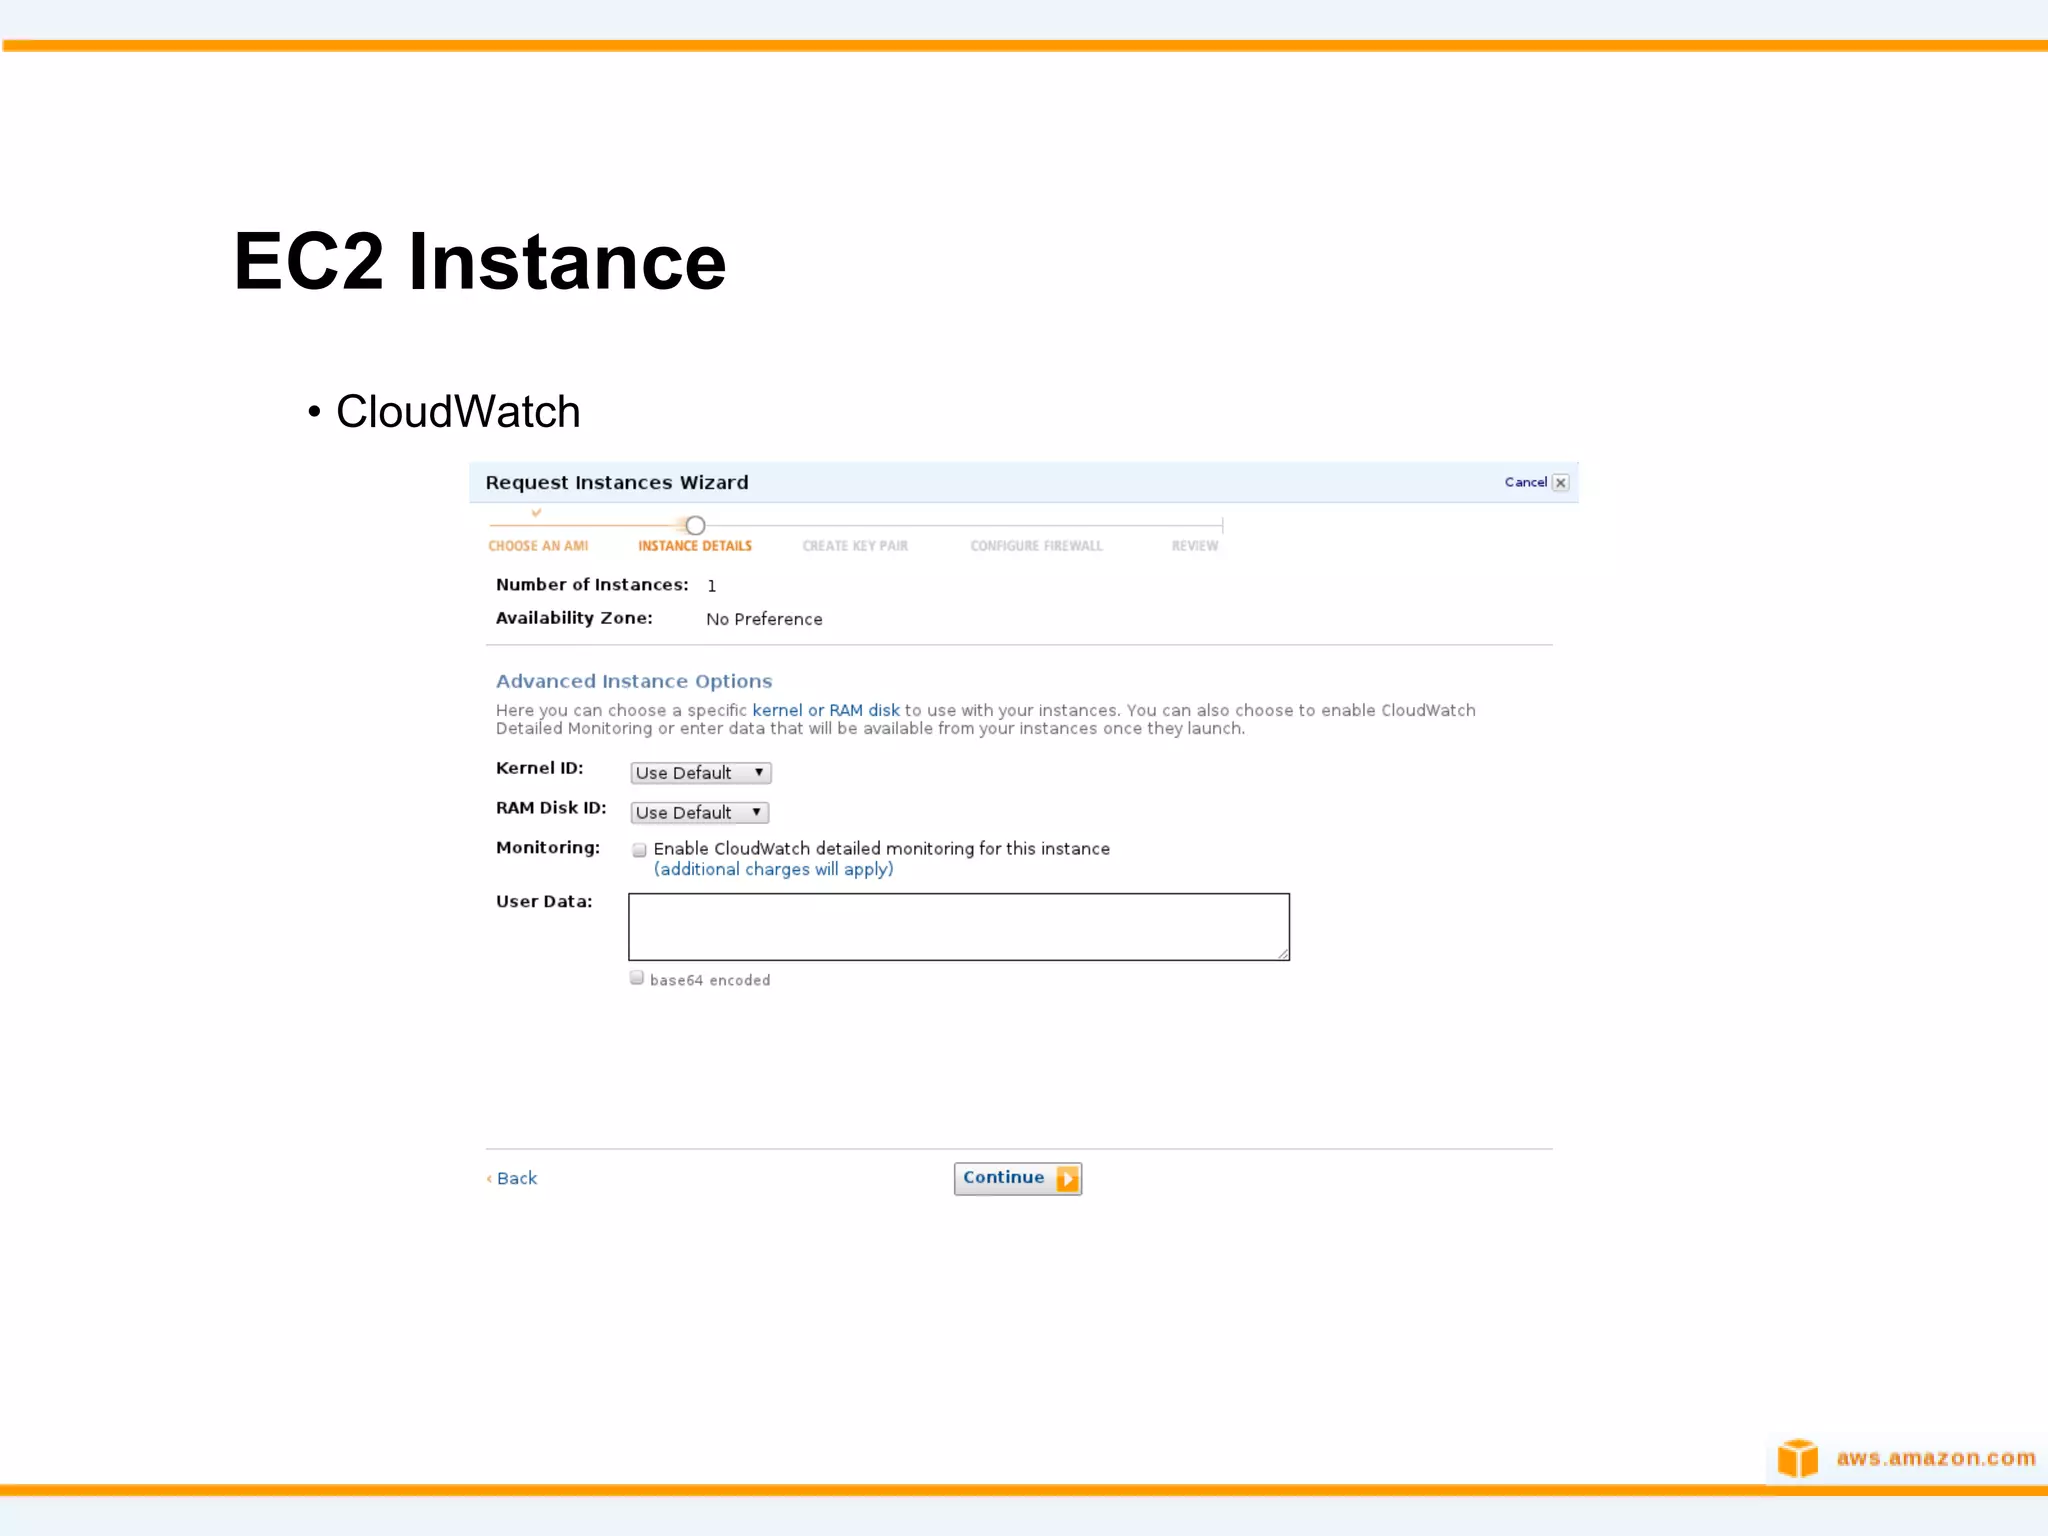Open the RAM Disk ID dropdown
This screenshot has height=1536, width=2048.
tap(699, 813)
